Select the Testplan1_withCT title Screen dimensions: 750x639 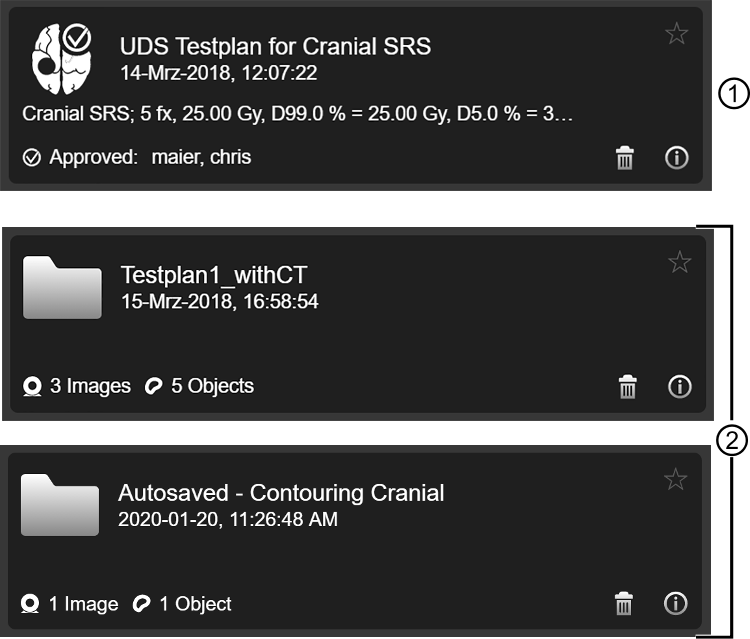pyautogui.click(x=214, y=275)
